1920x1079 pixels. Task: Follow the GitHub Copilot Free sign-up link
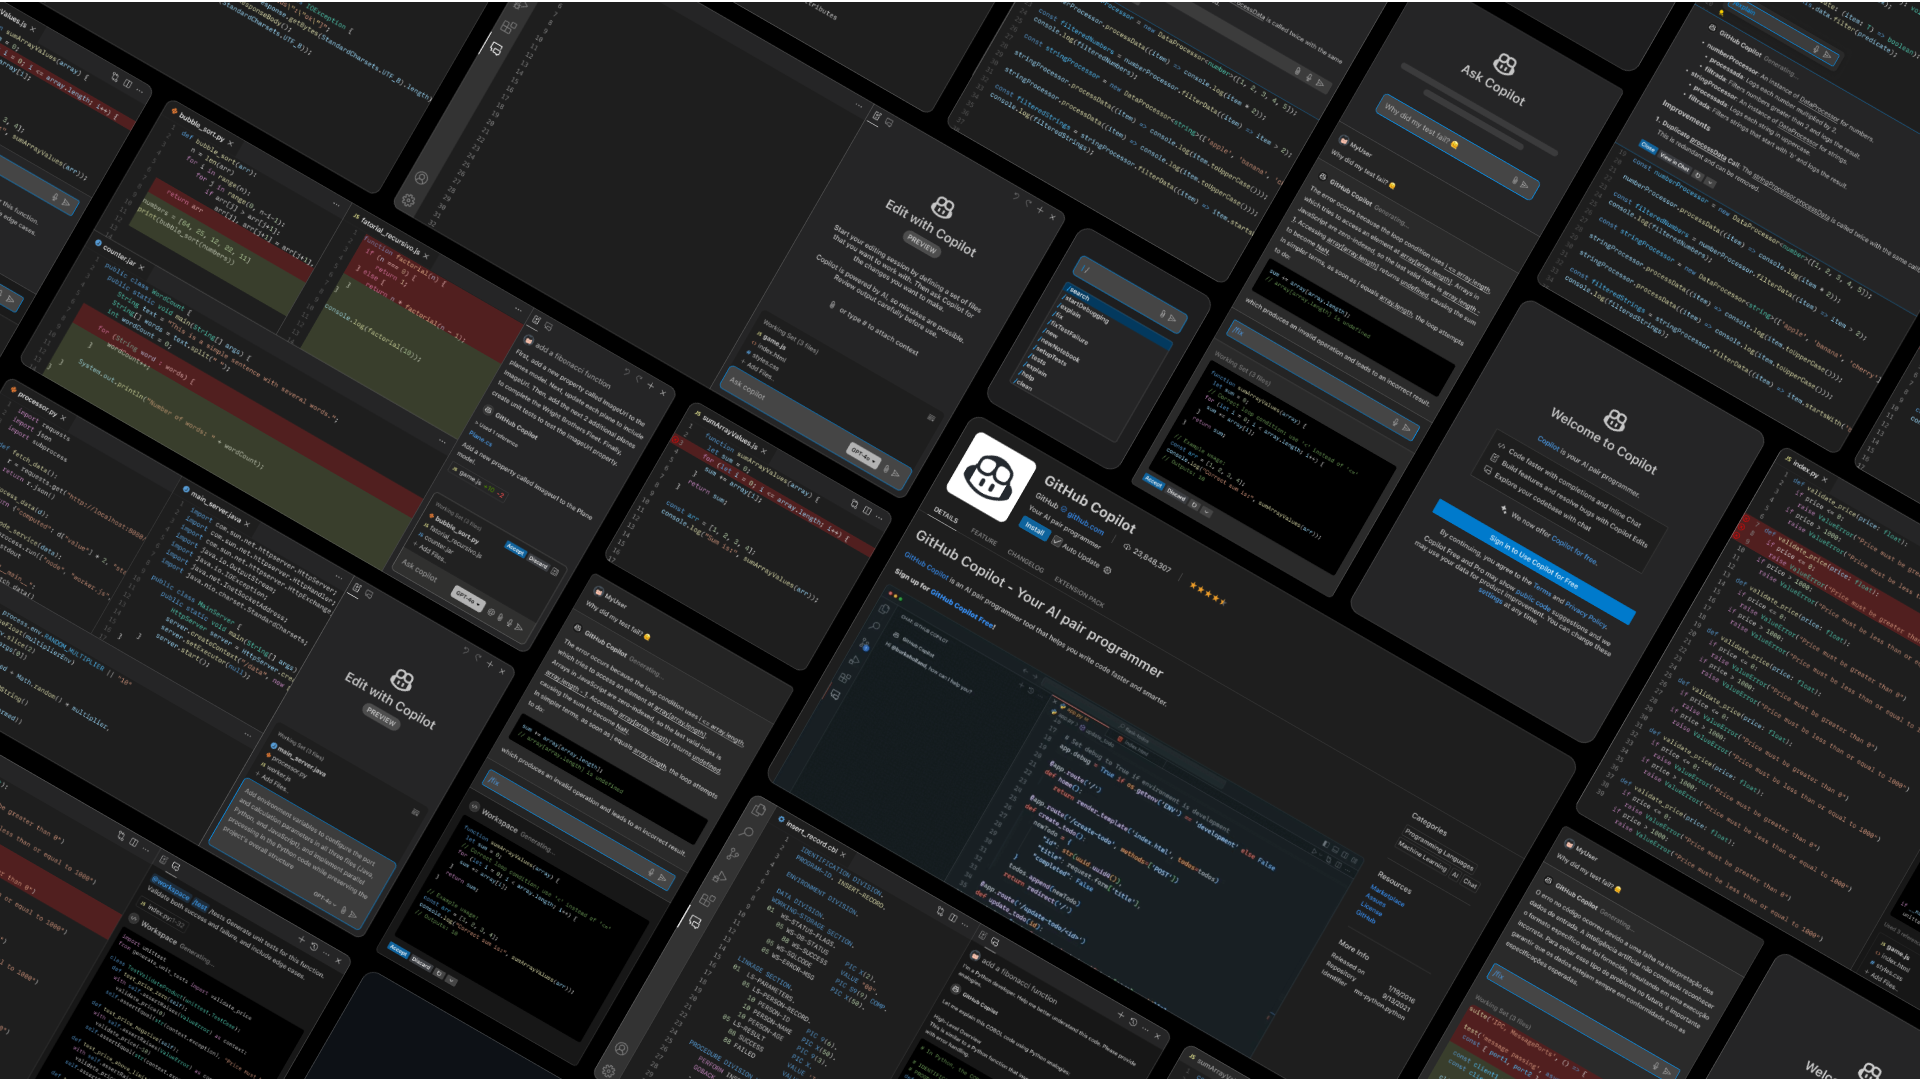962,608
